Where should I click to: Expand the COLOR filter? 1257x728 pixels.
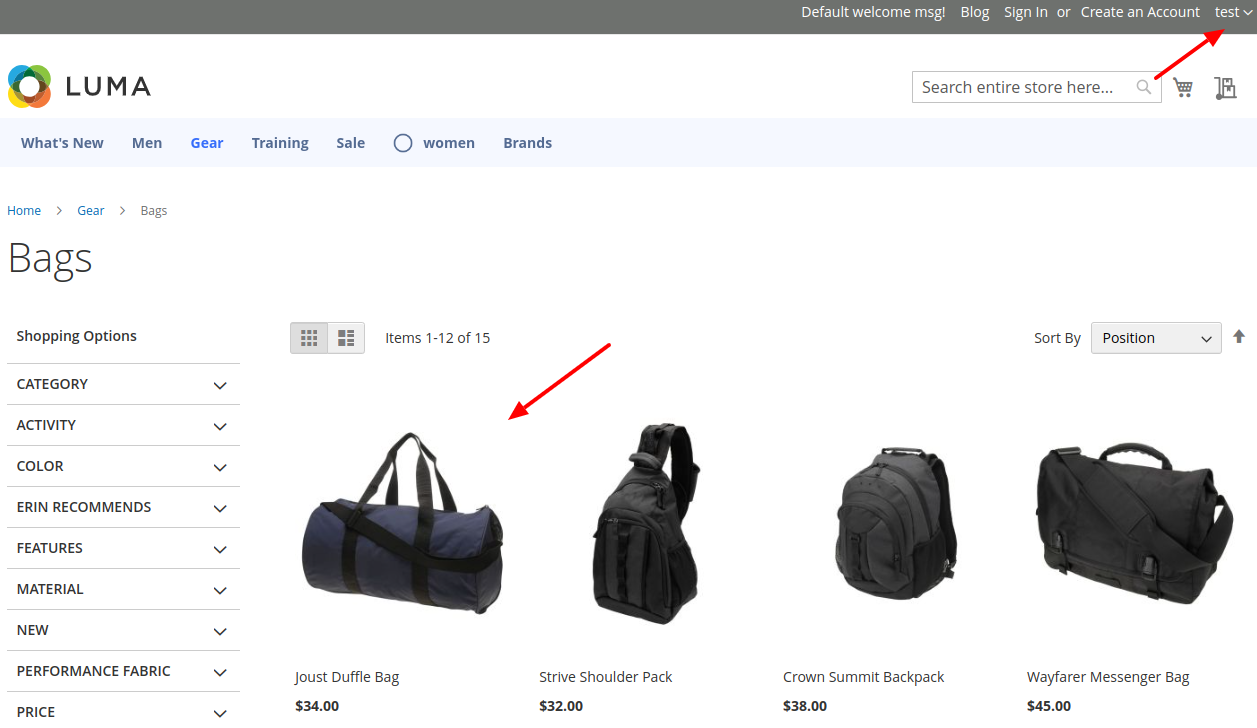[x=123, y=466]
